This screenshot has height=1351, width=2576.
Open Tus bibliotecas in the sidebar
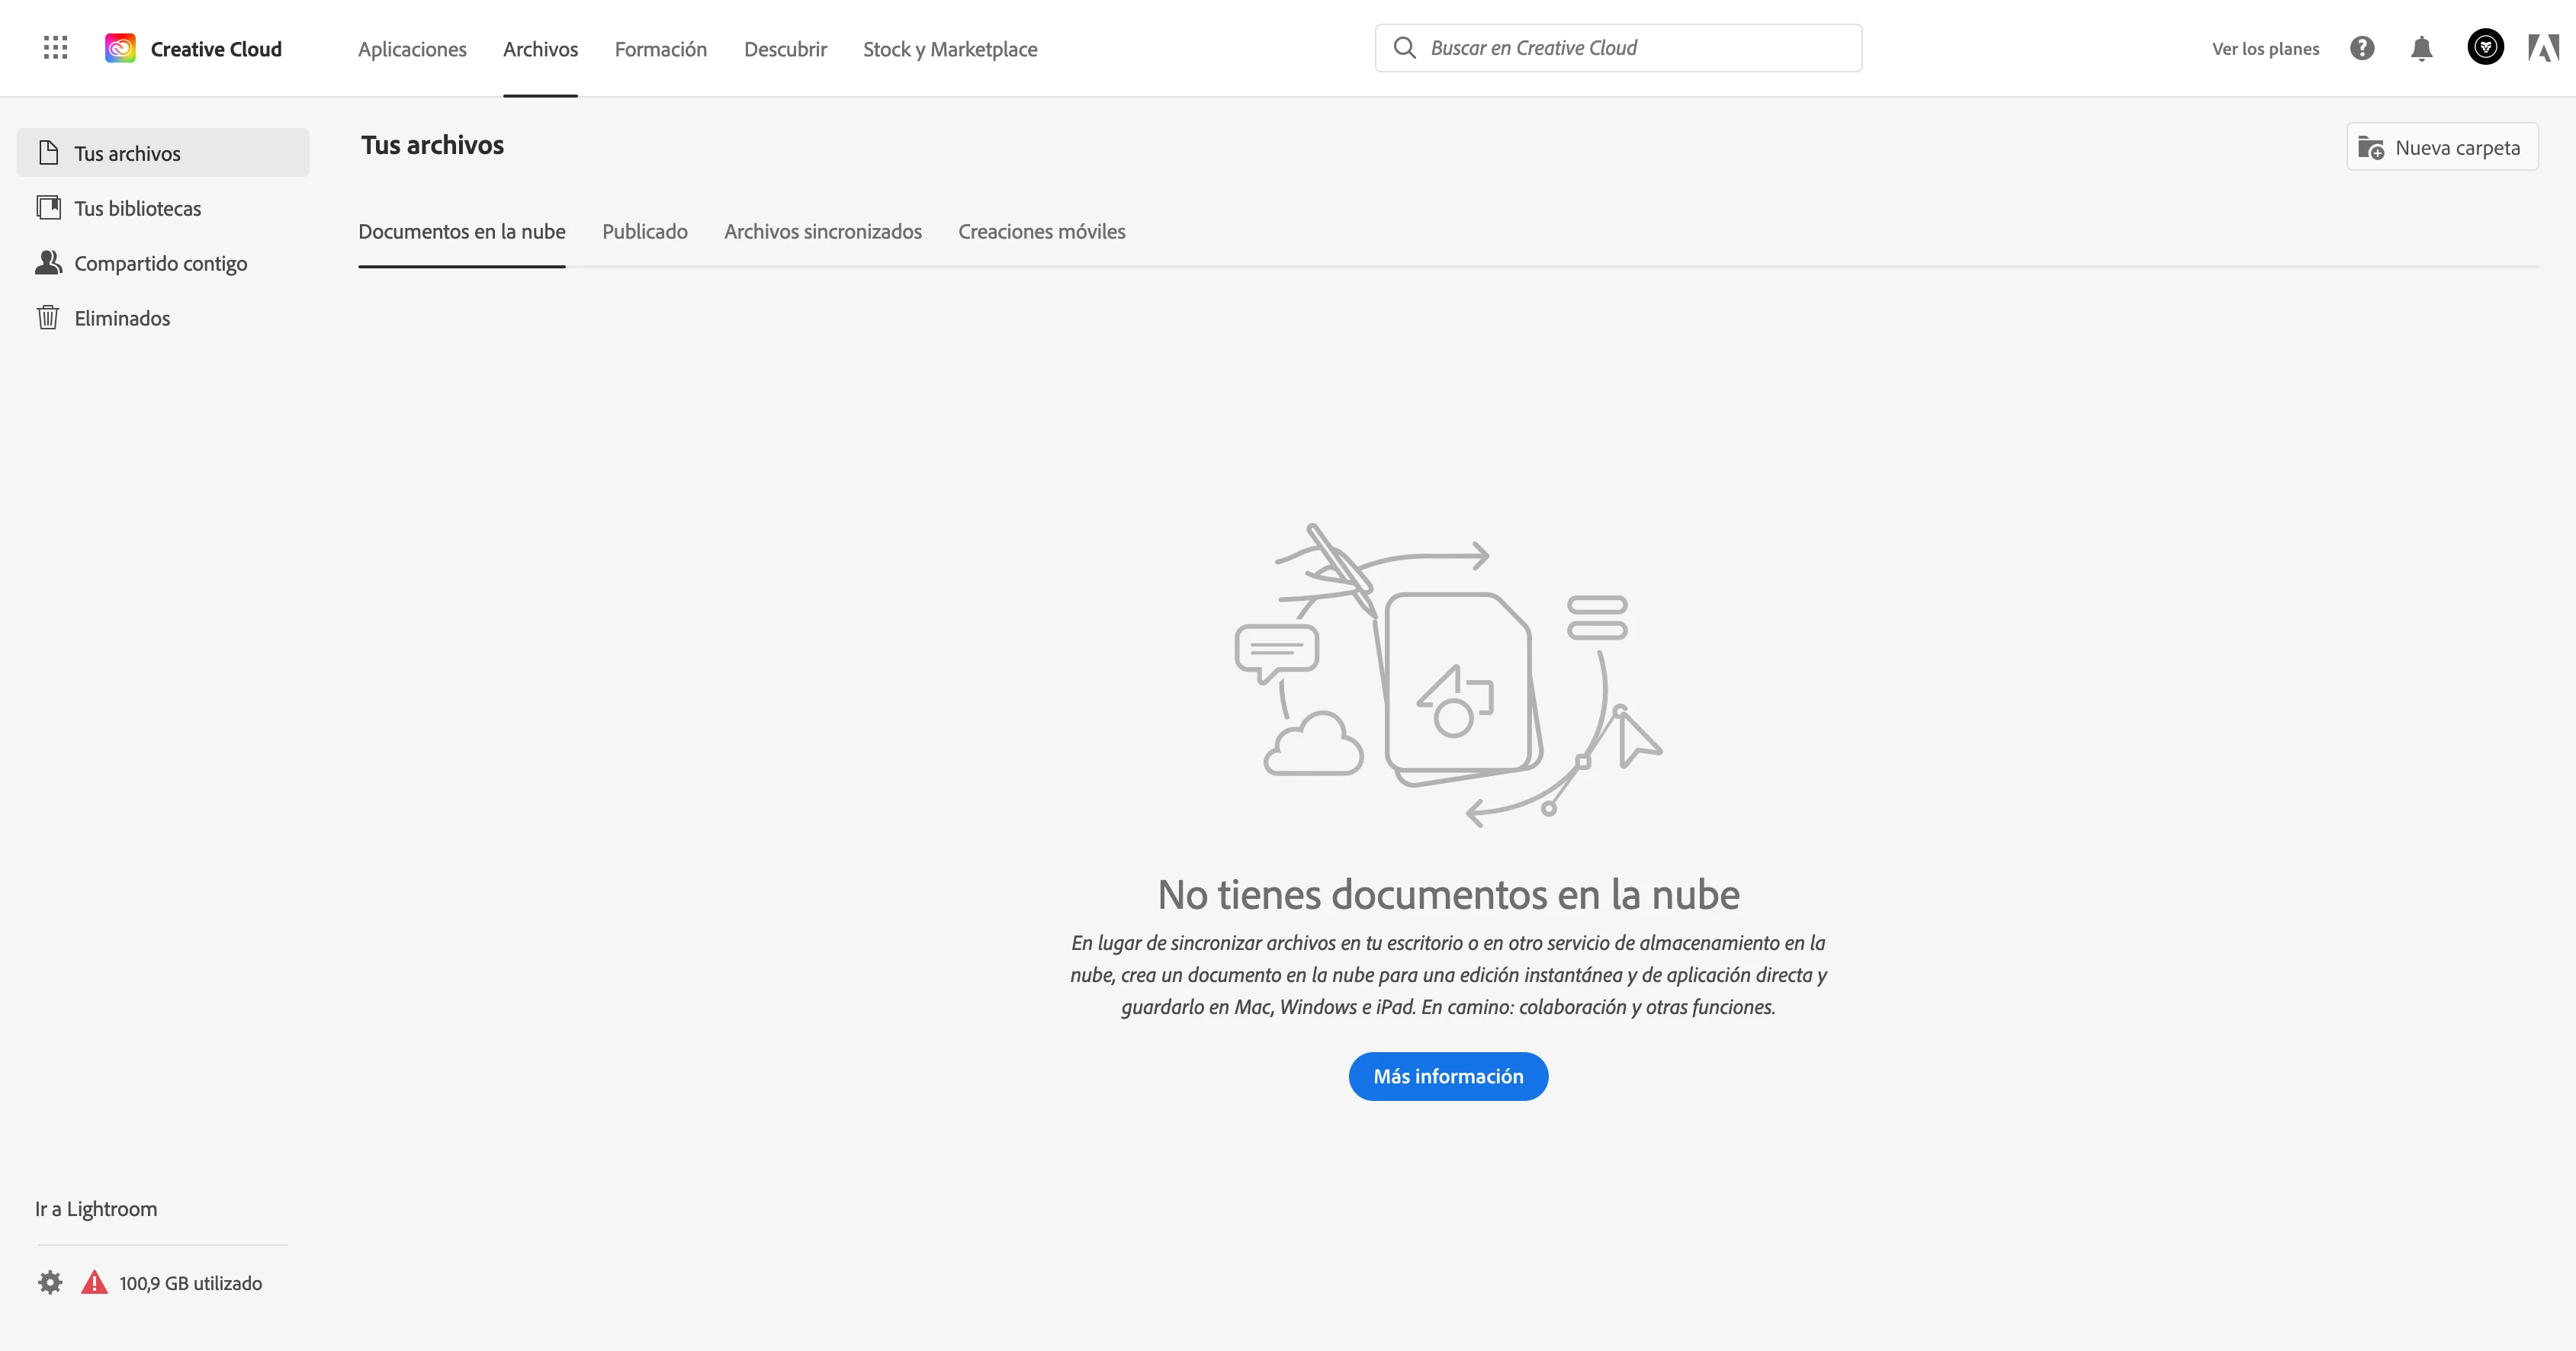tap(137, 208)
